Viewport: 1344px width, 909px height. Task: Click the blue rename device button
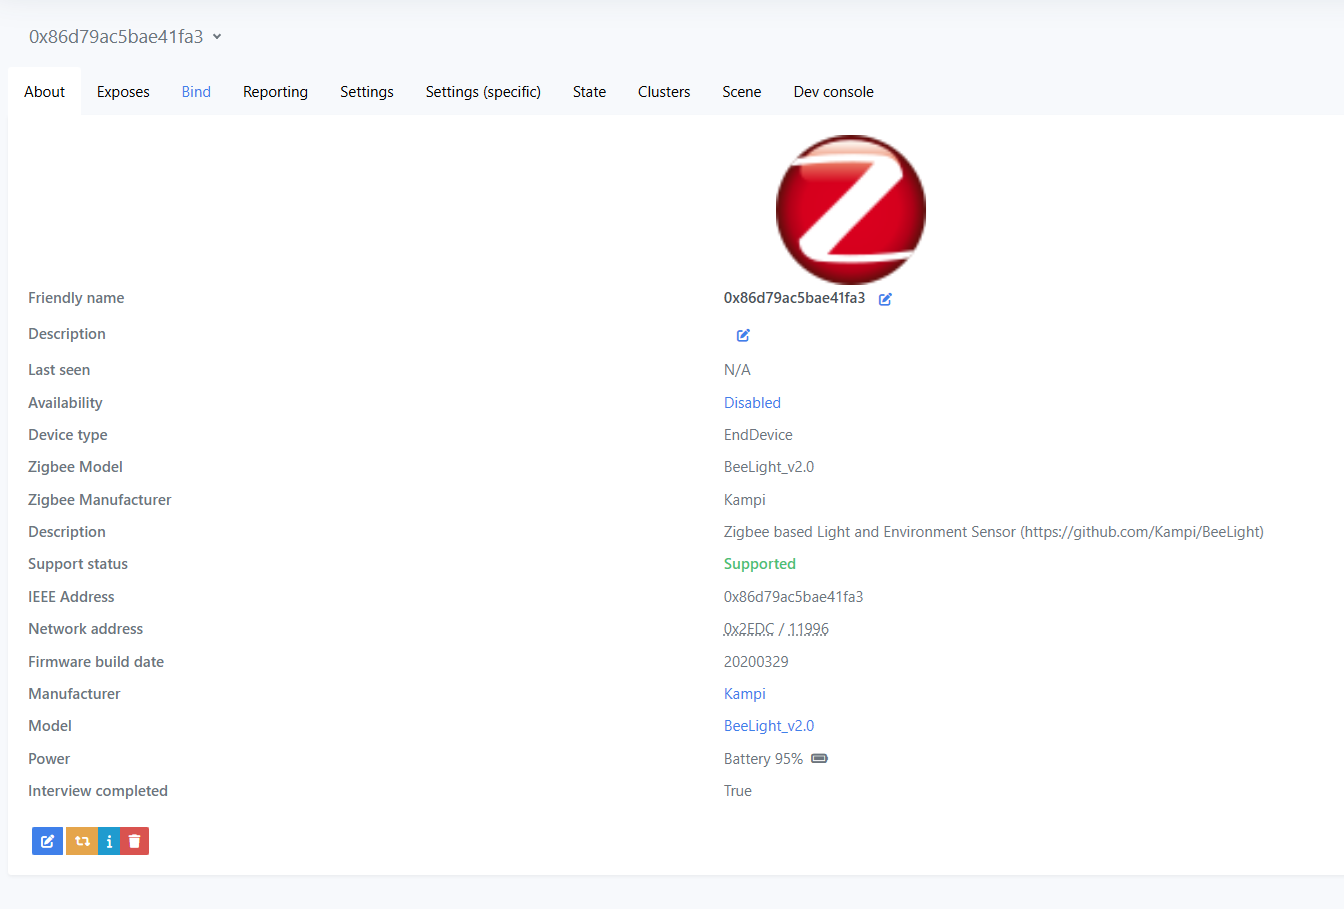click(47, 841)
